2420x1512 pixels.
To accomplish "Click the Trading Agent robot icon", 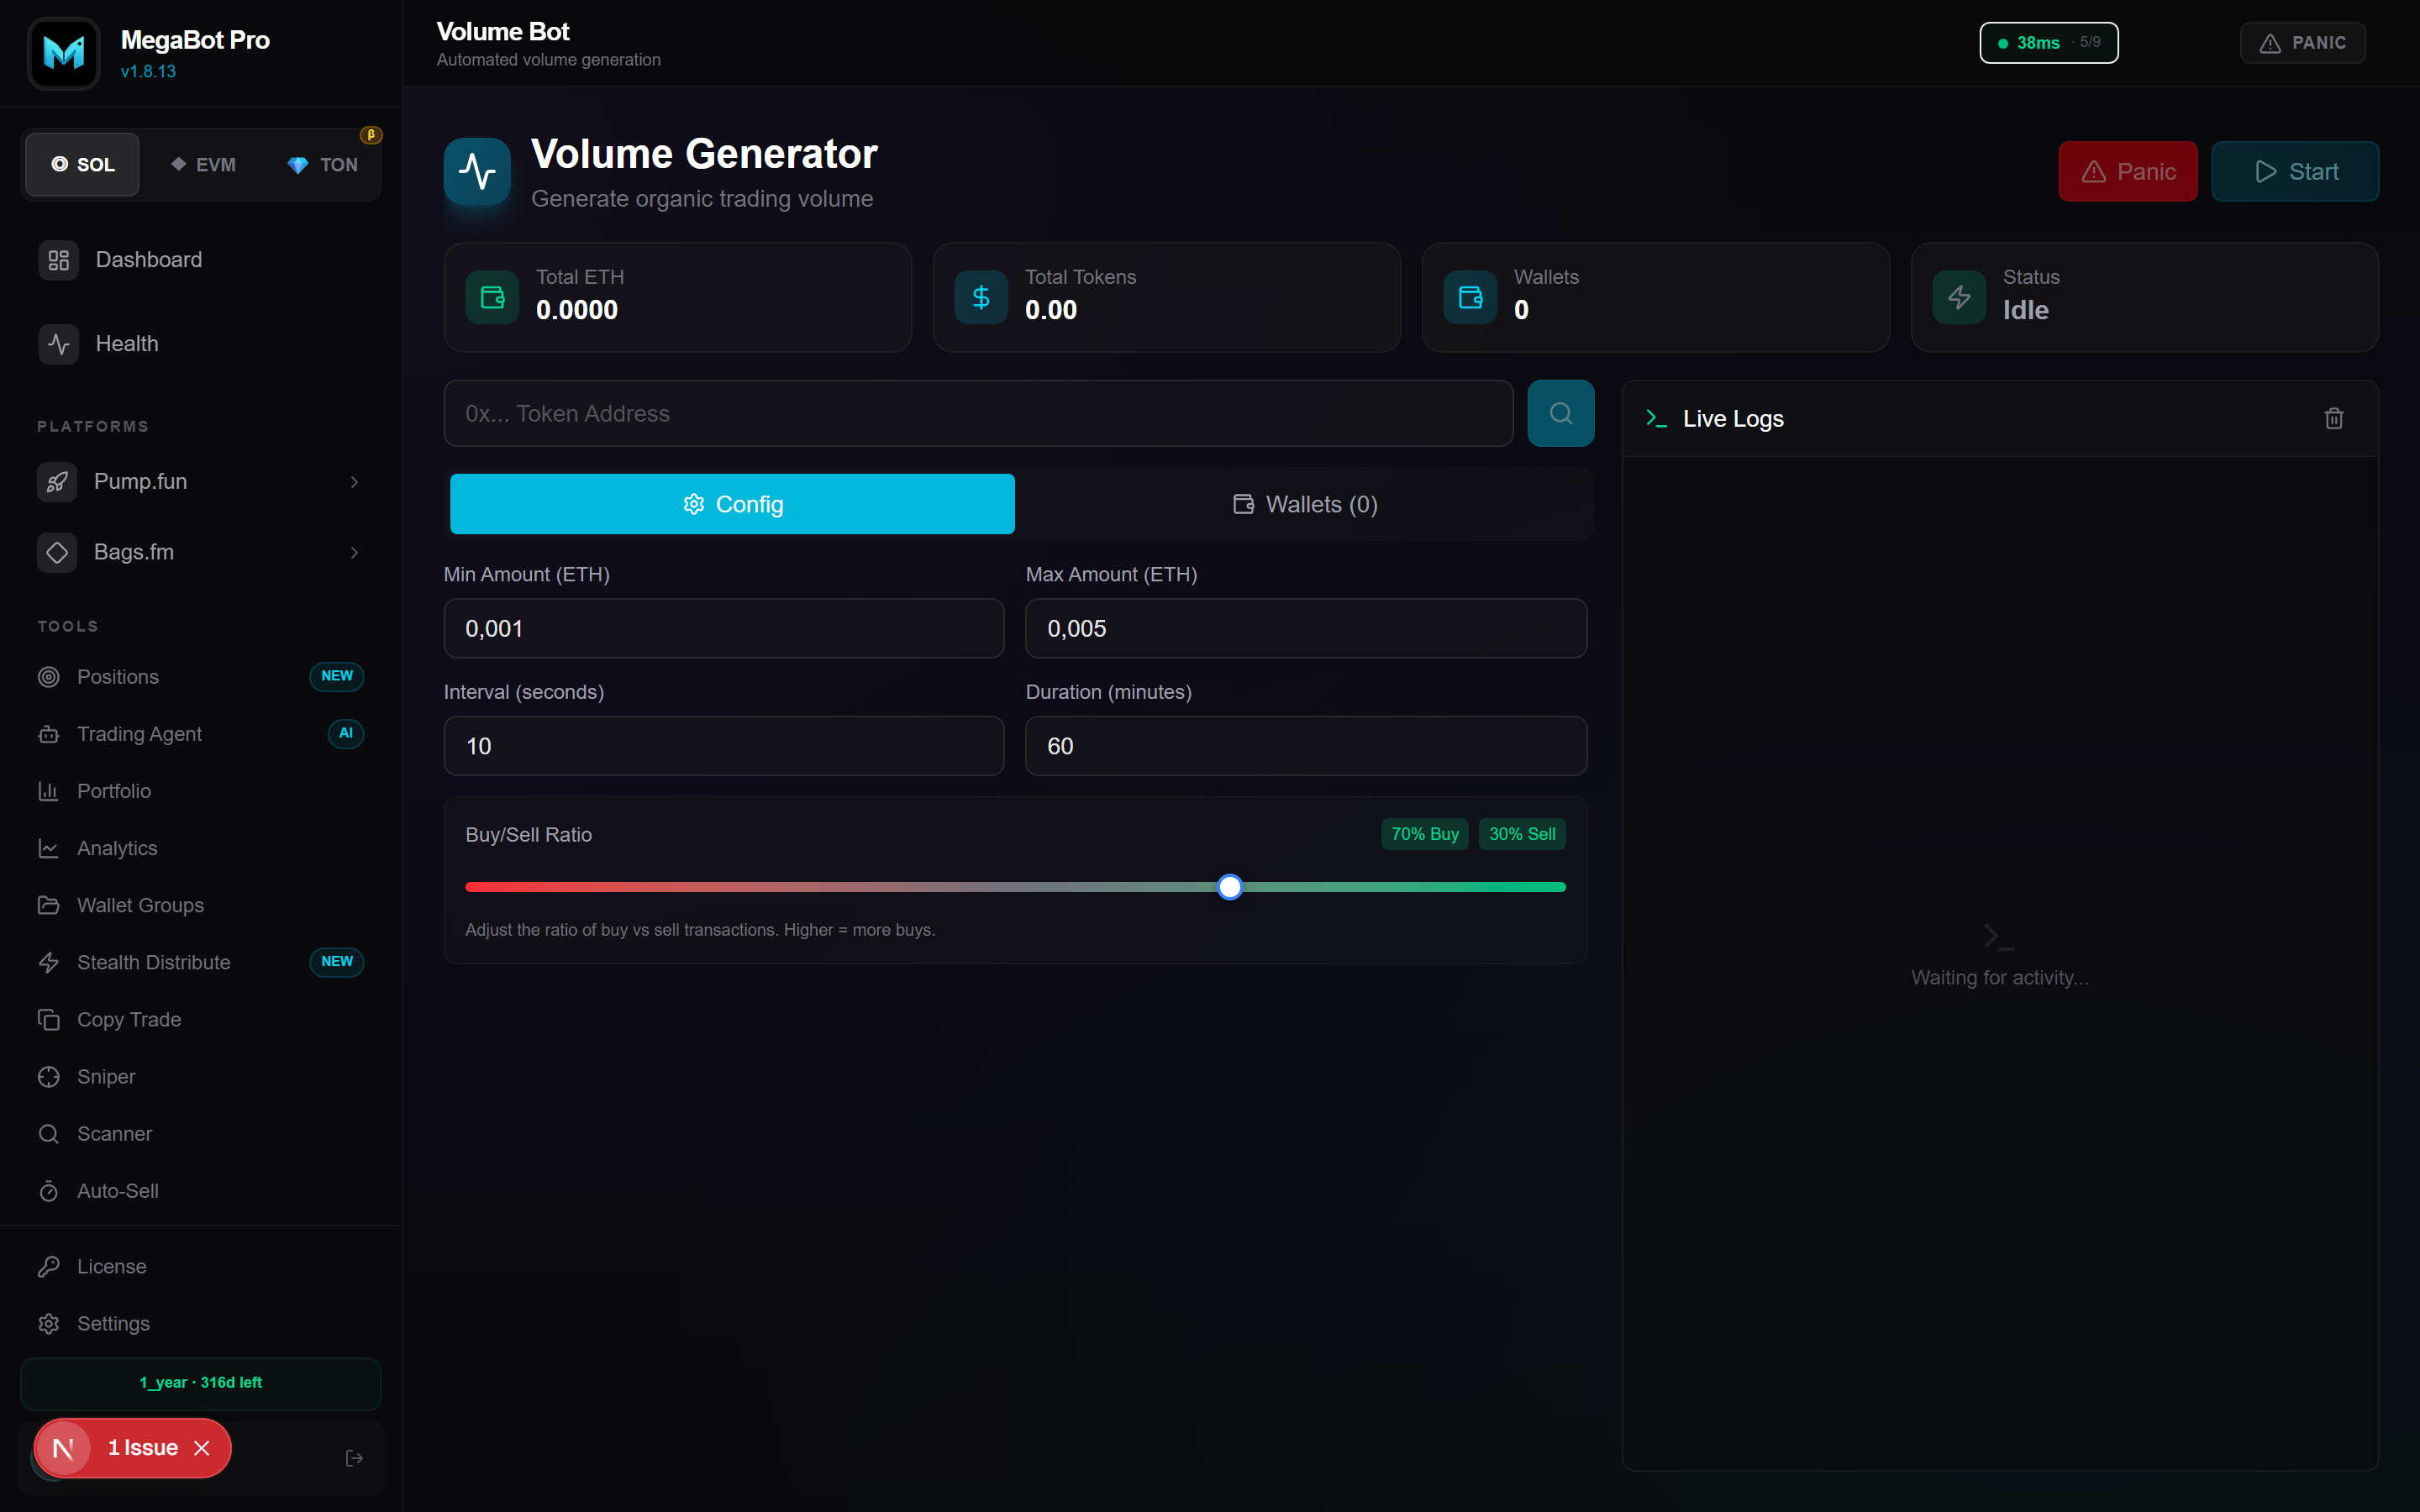I will point(48,734).
